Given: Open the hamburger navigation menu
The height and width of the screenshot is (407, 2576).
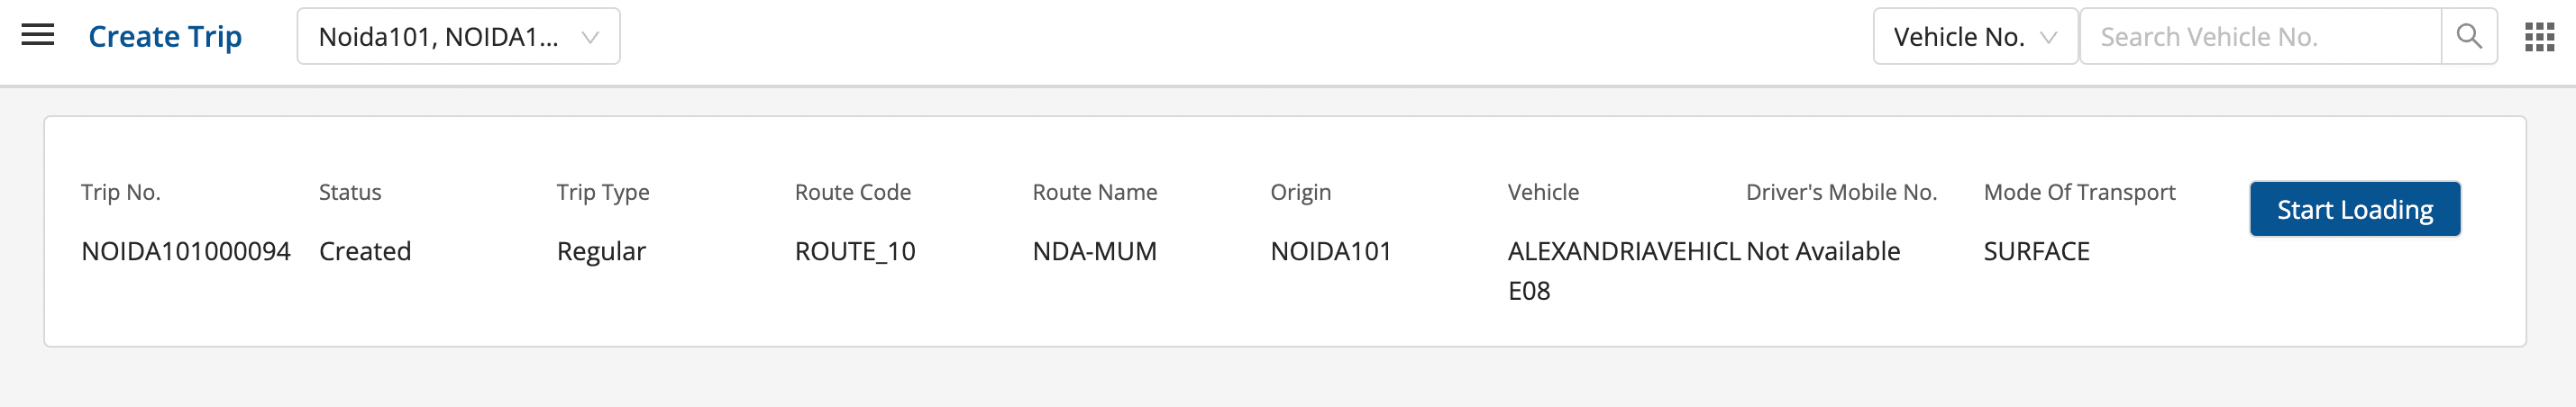Looking at the screenshot, I should [x=38, y=36].
